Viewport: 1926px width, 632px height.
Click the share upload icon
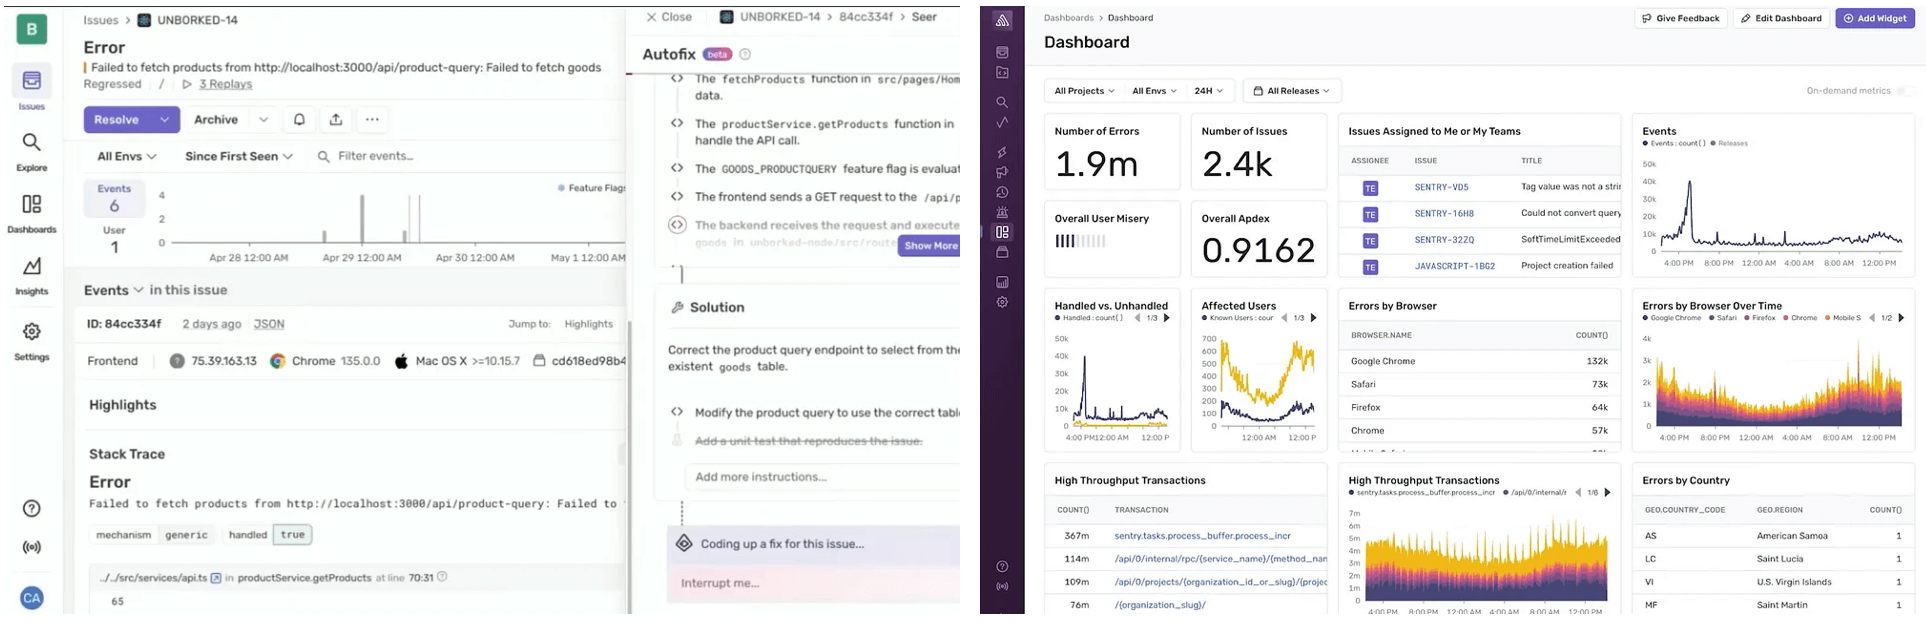pos(336,120)
